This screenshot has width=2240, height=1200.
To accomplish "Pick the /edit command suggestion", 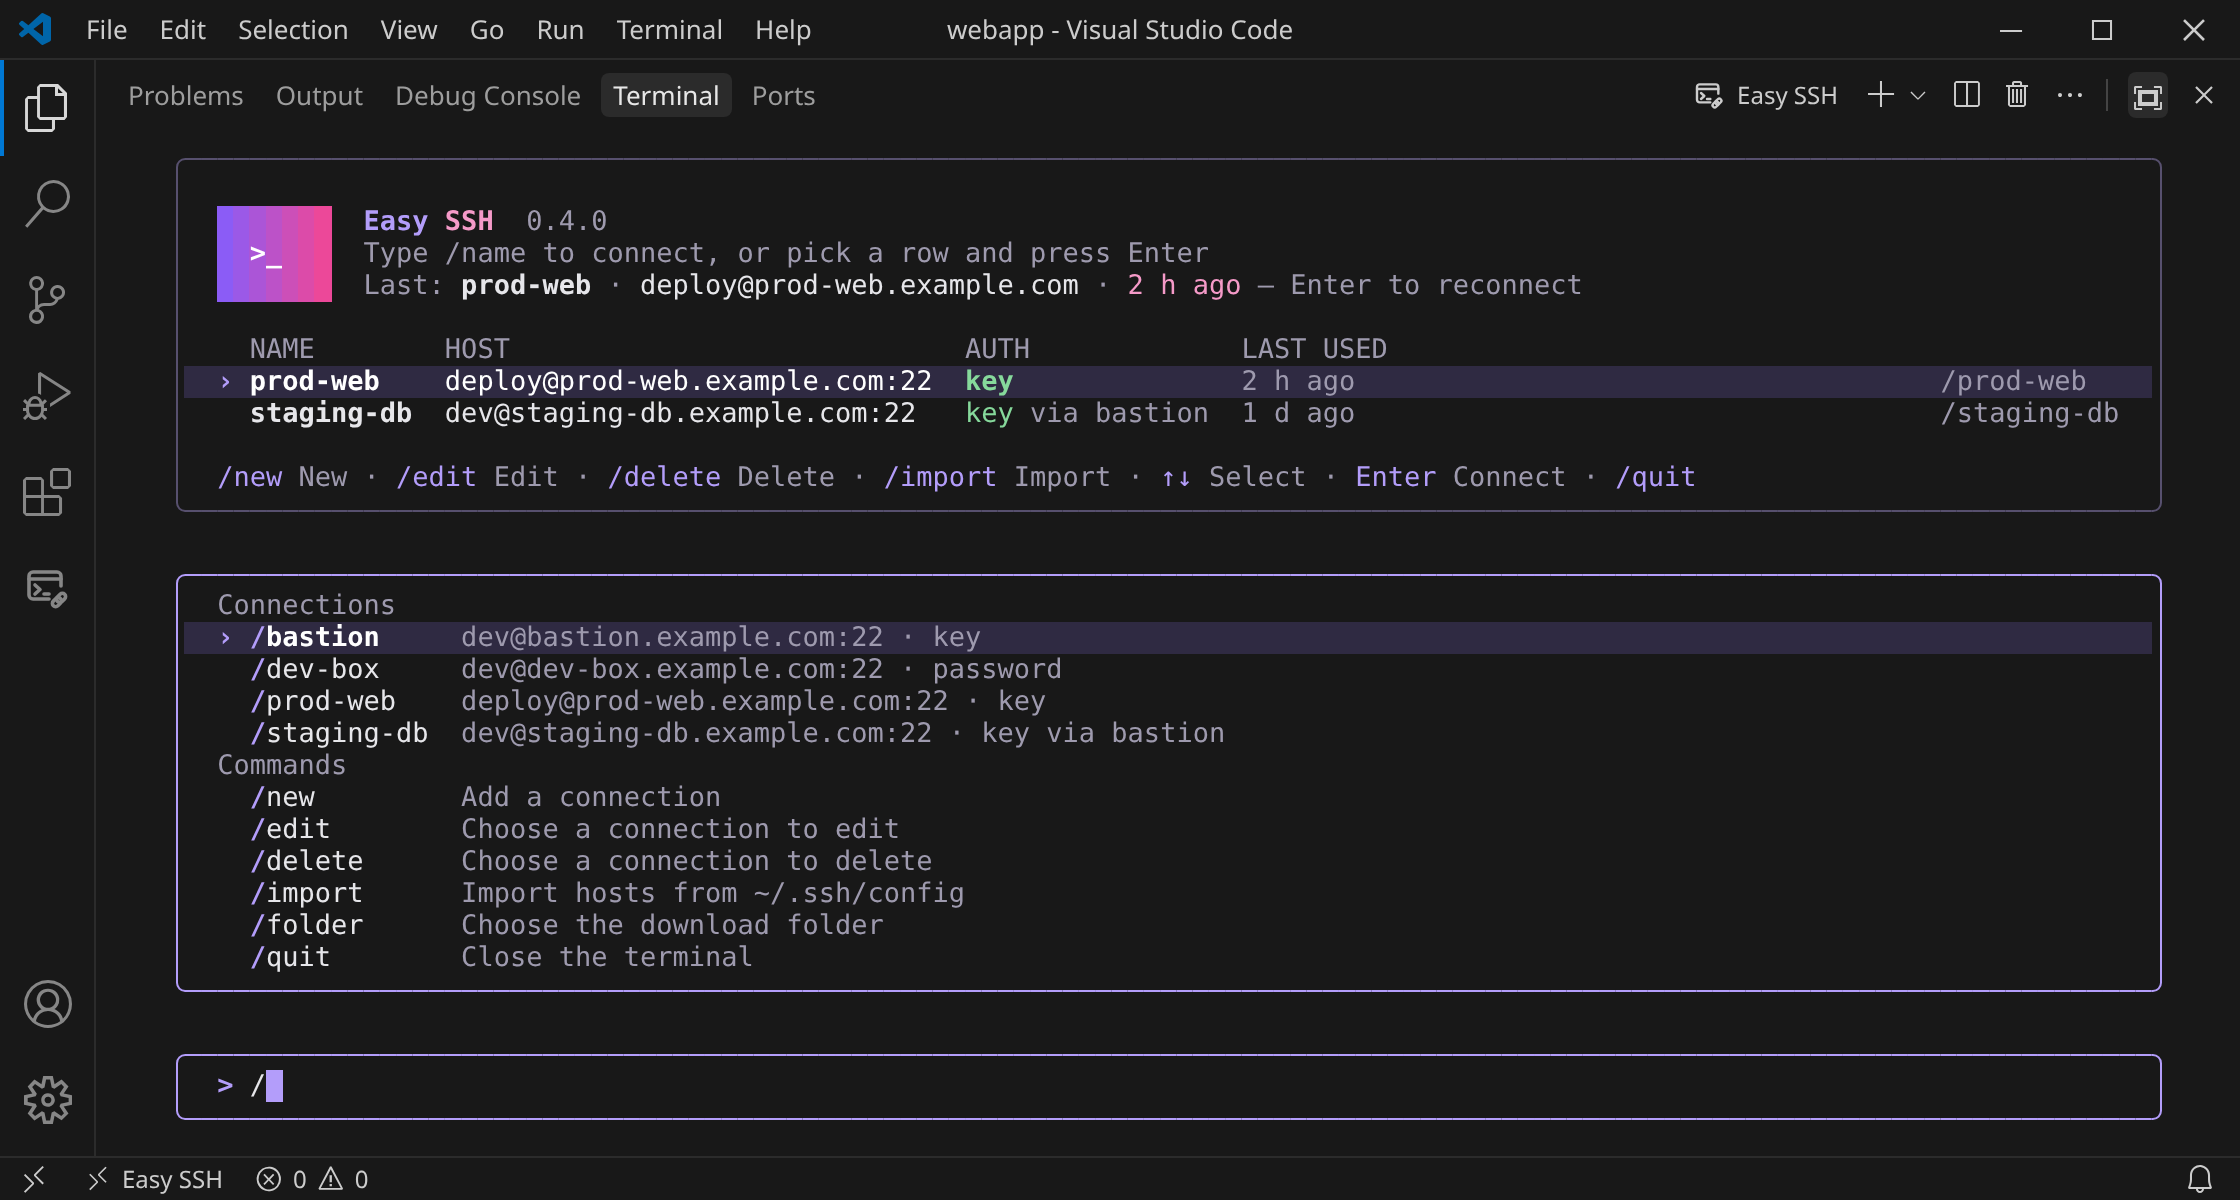I will pyautogui.click(x=1168, y=829).
